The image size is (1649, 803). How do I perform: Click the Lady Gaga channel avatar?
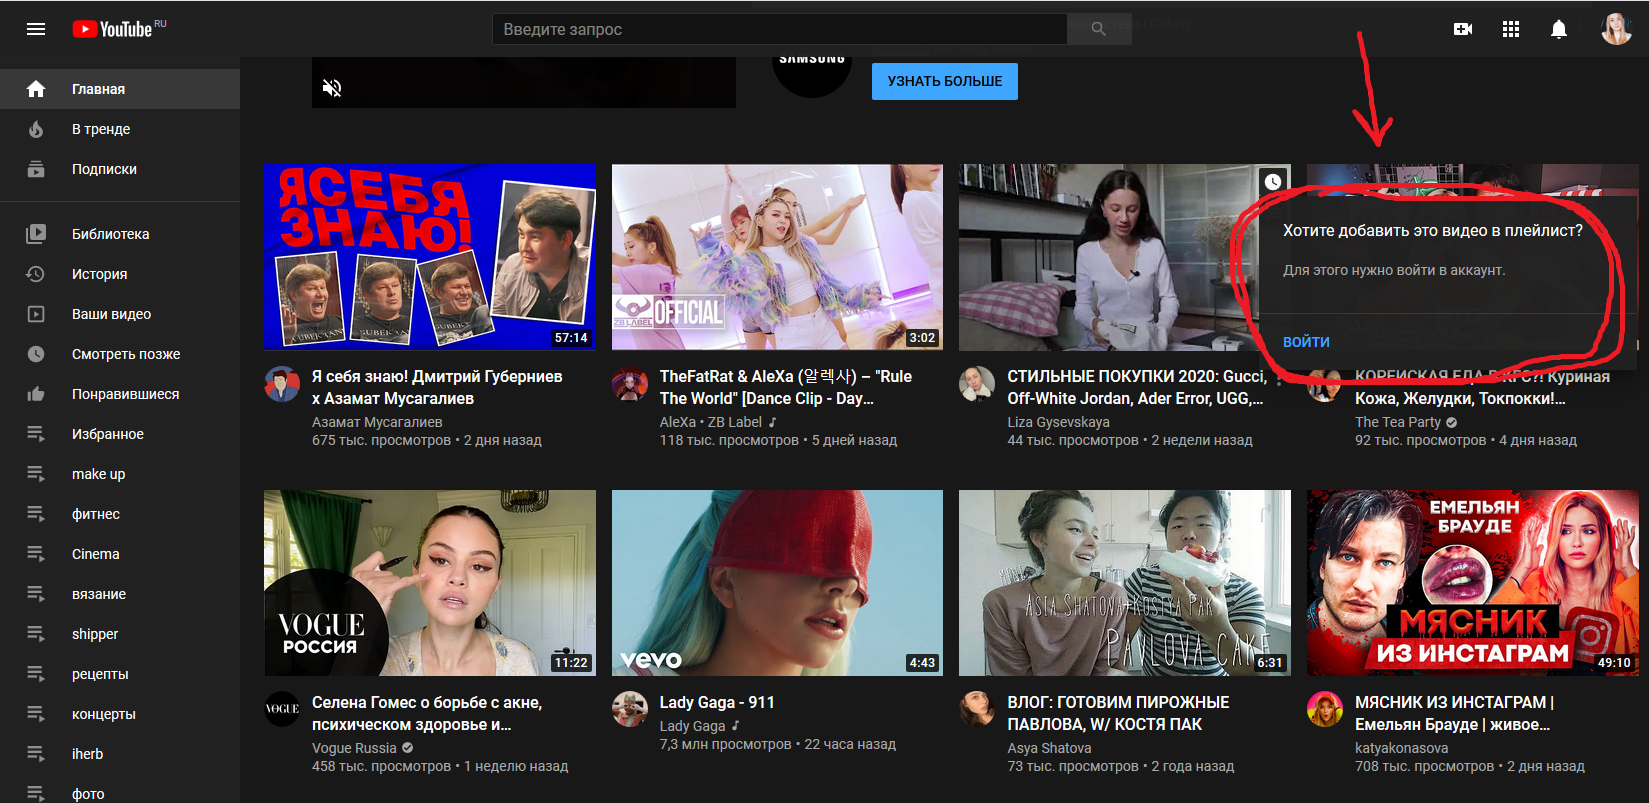[x=630, y=709]
